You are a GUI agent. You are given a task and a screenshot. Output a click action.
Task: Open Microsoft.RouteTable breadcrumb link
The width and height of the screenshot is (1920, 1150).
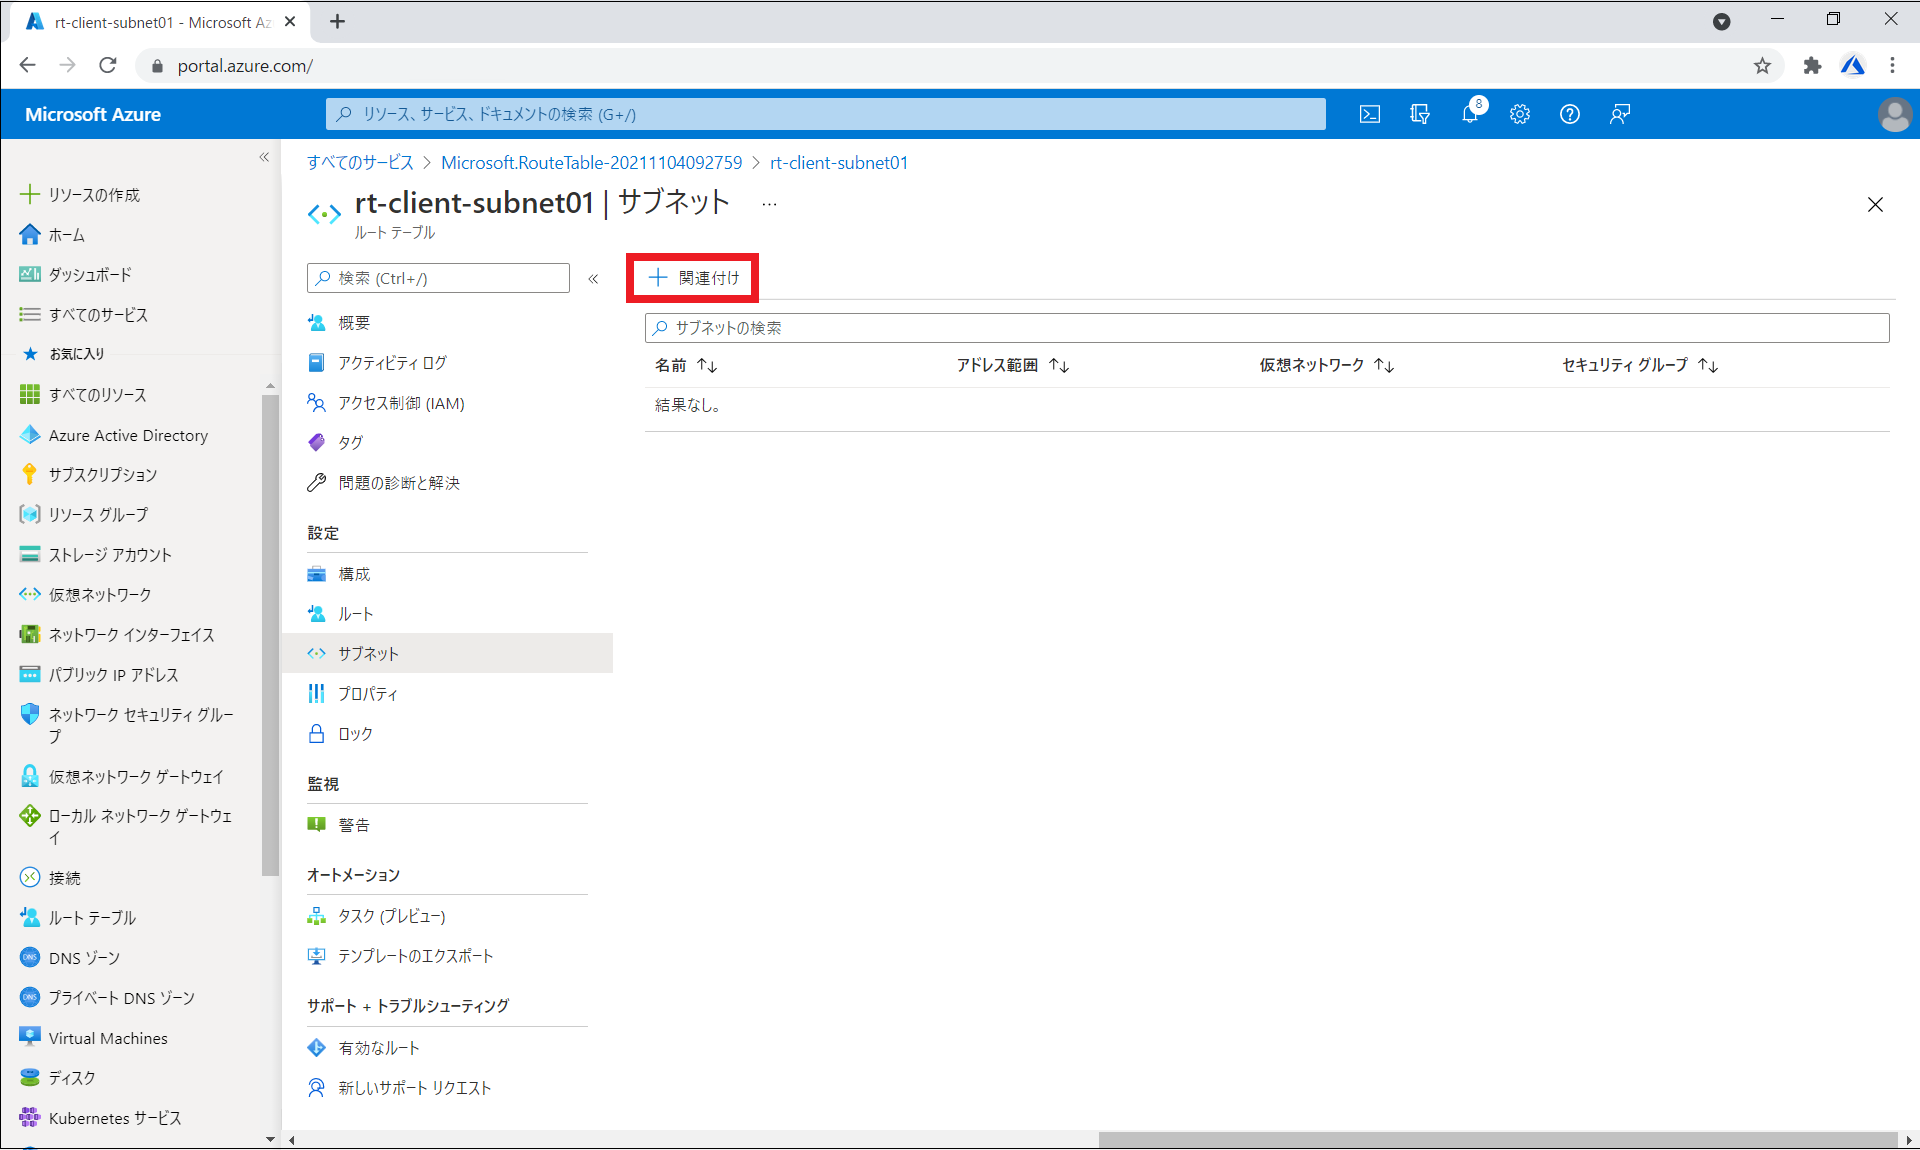[591, 163]
